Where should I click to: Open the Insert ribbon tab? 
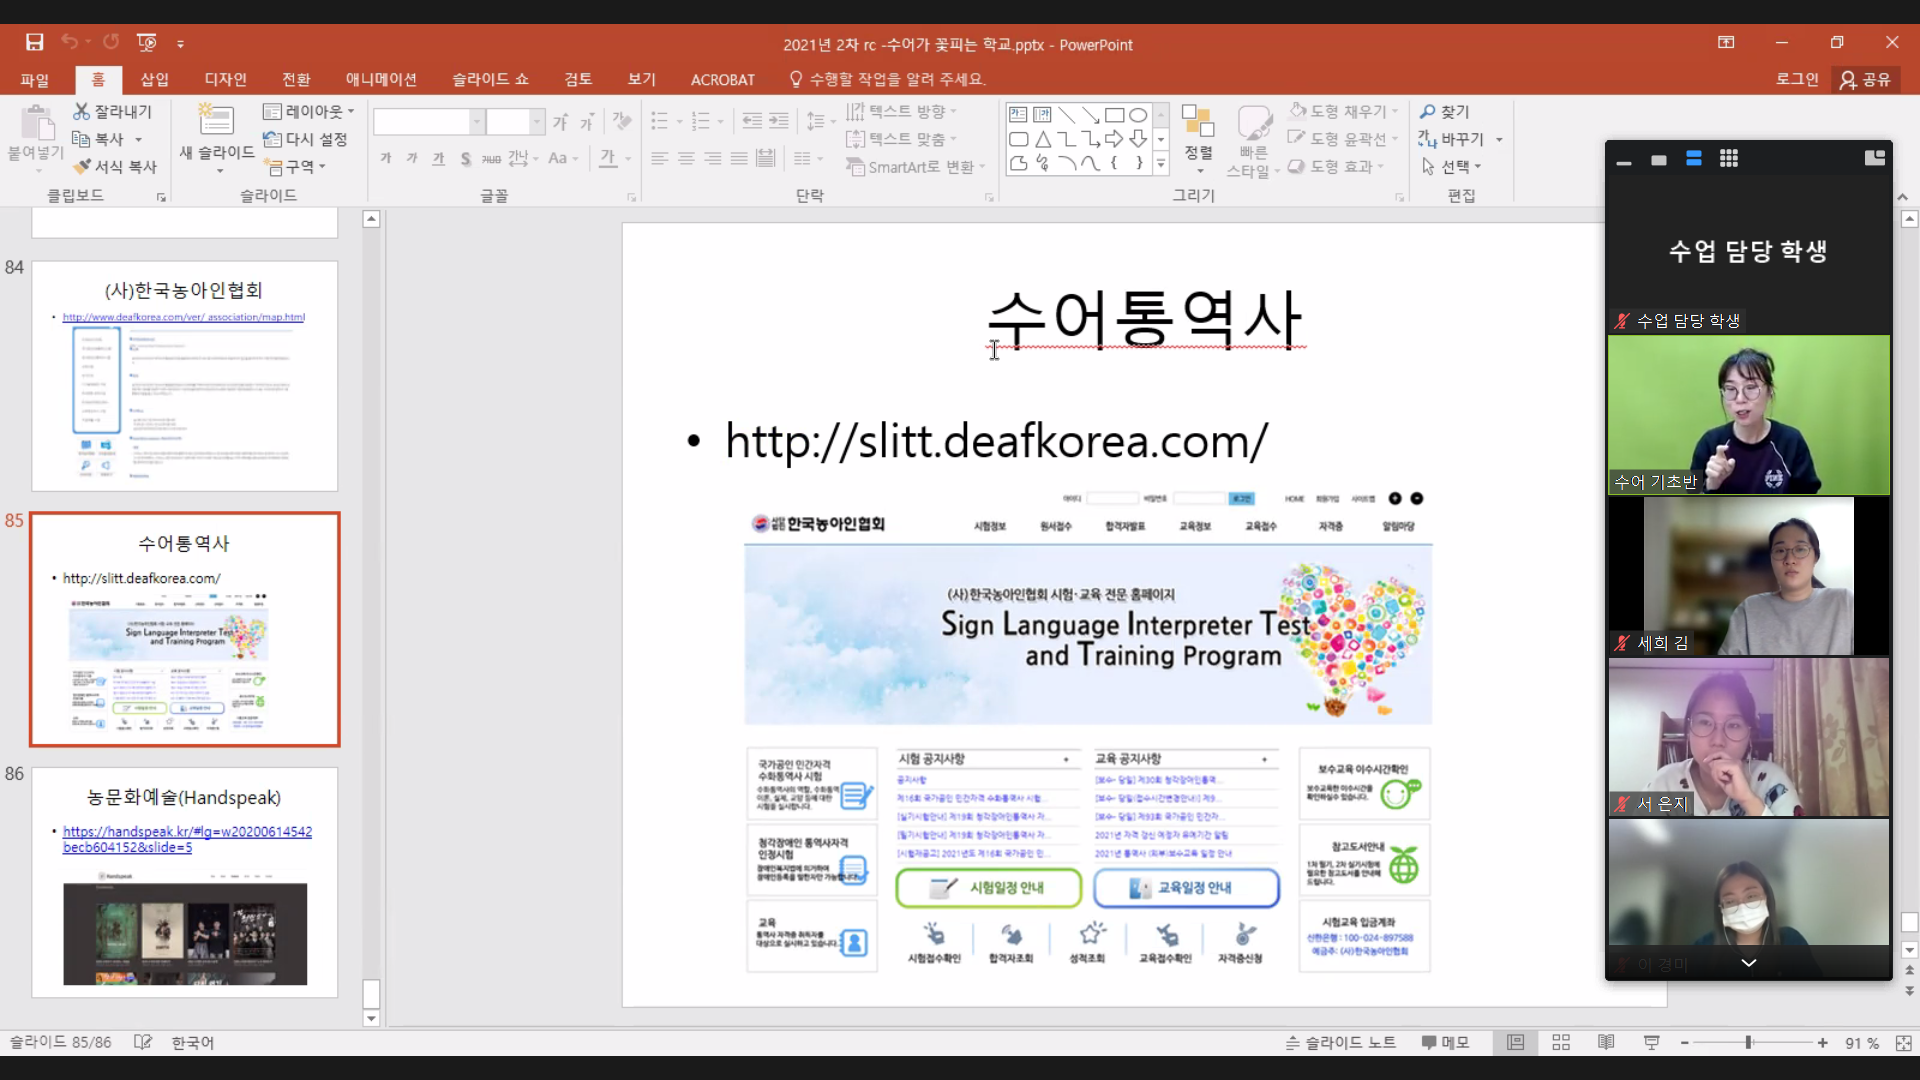pos(154,79)
